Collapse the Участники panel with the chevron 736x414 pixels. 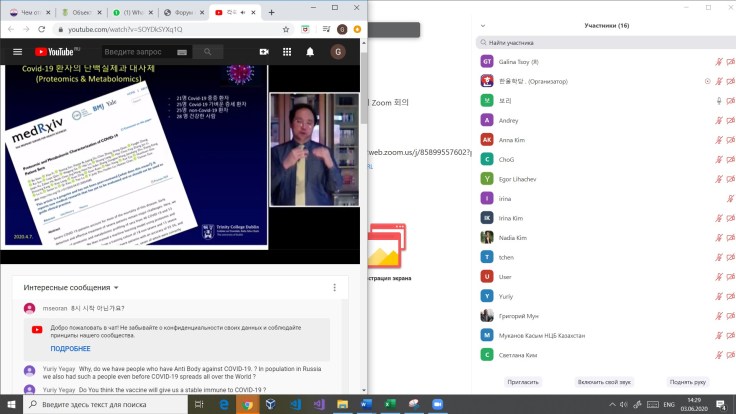482,24
